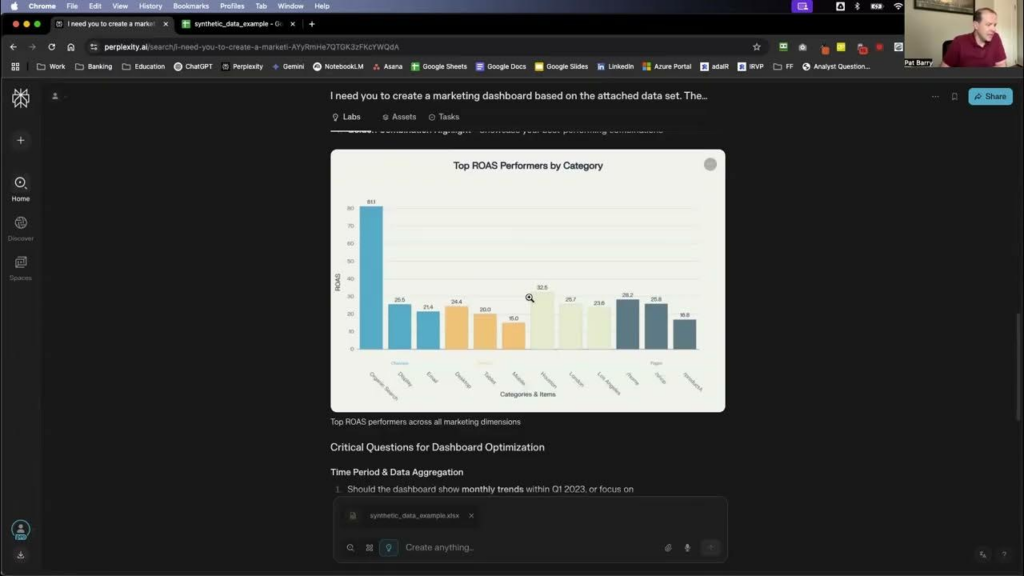1024x576 pixels.
Task: Switch to the Assets tab
Action: pos(399,117)
